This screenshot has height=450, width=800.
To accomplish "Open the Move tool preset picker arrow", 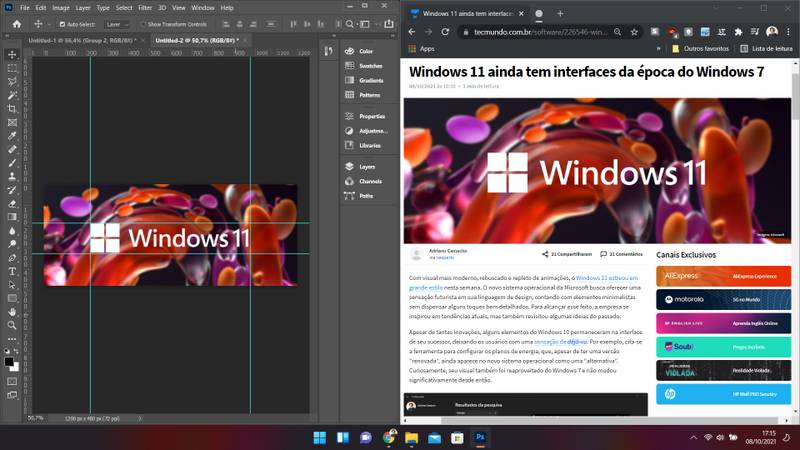I will coord(49,24).
